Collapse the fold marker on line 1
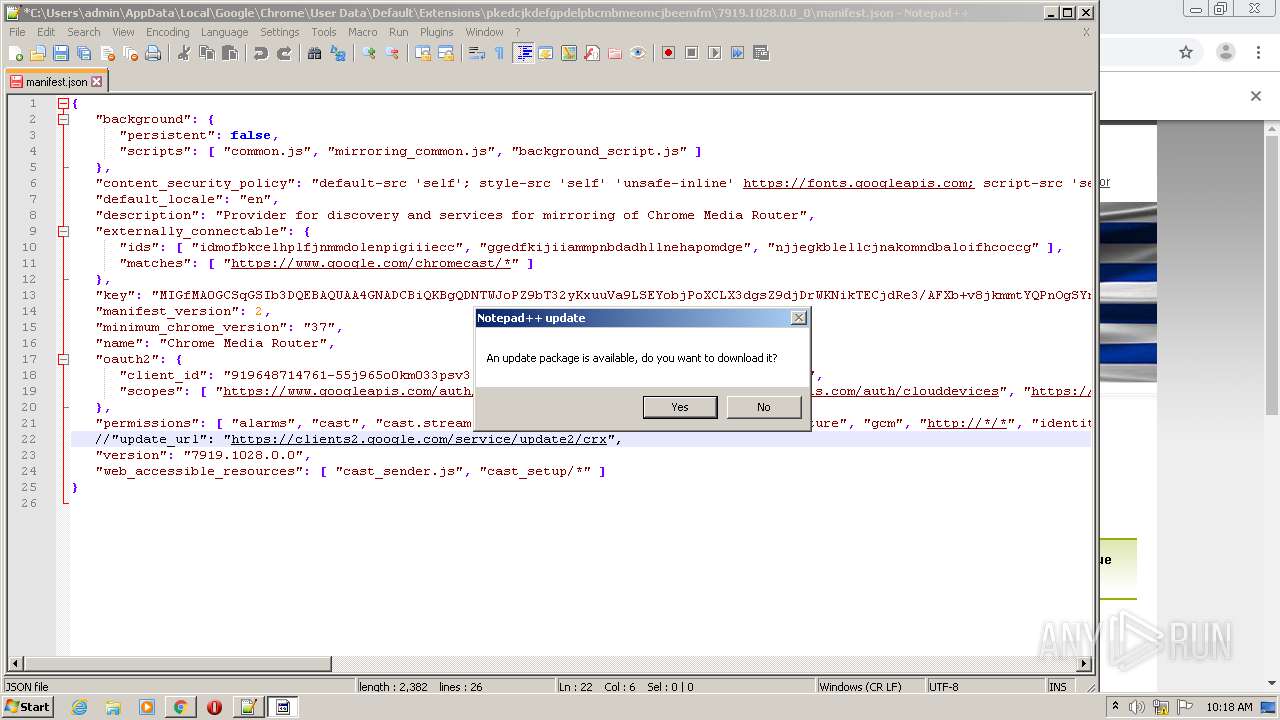 click(x=63, y=103)
